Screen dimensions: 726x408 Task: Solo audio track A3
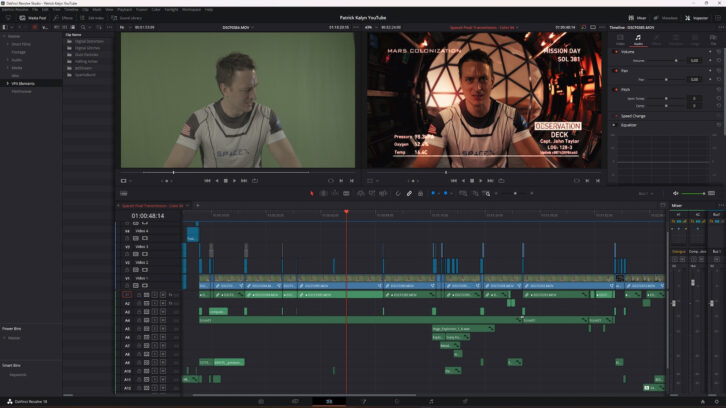click(x=155, y=312)
